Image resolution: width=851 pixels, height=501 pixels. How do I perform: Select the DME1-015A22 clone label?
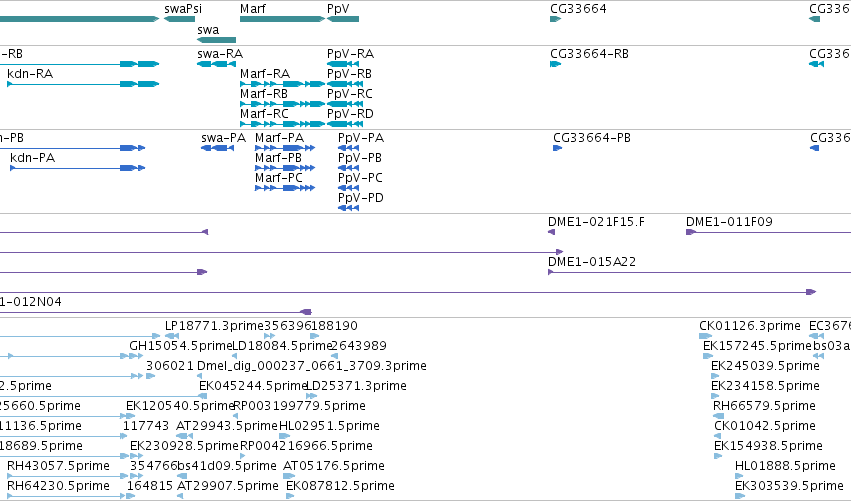click(592, 262)
